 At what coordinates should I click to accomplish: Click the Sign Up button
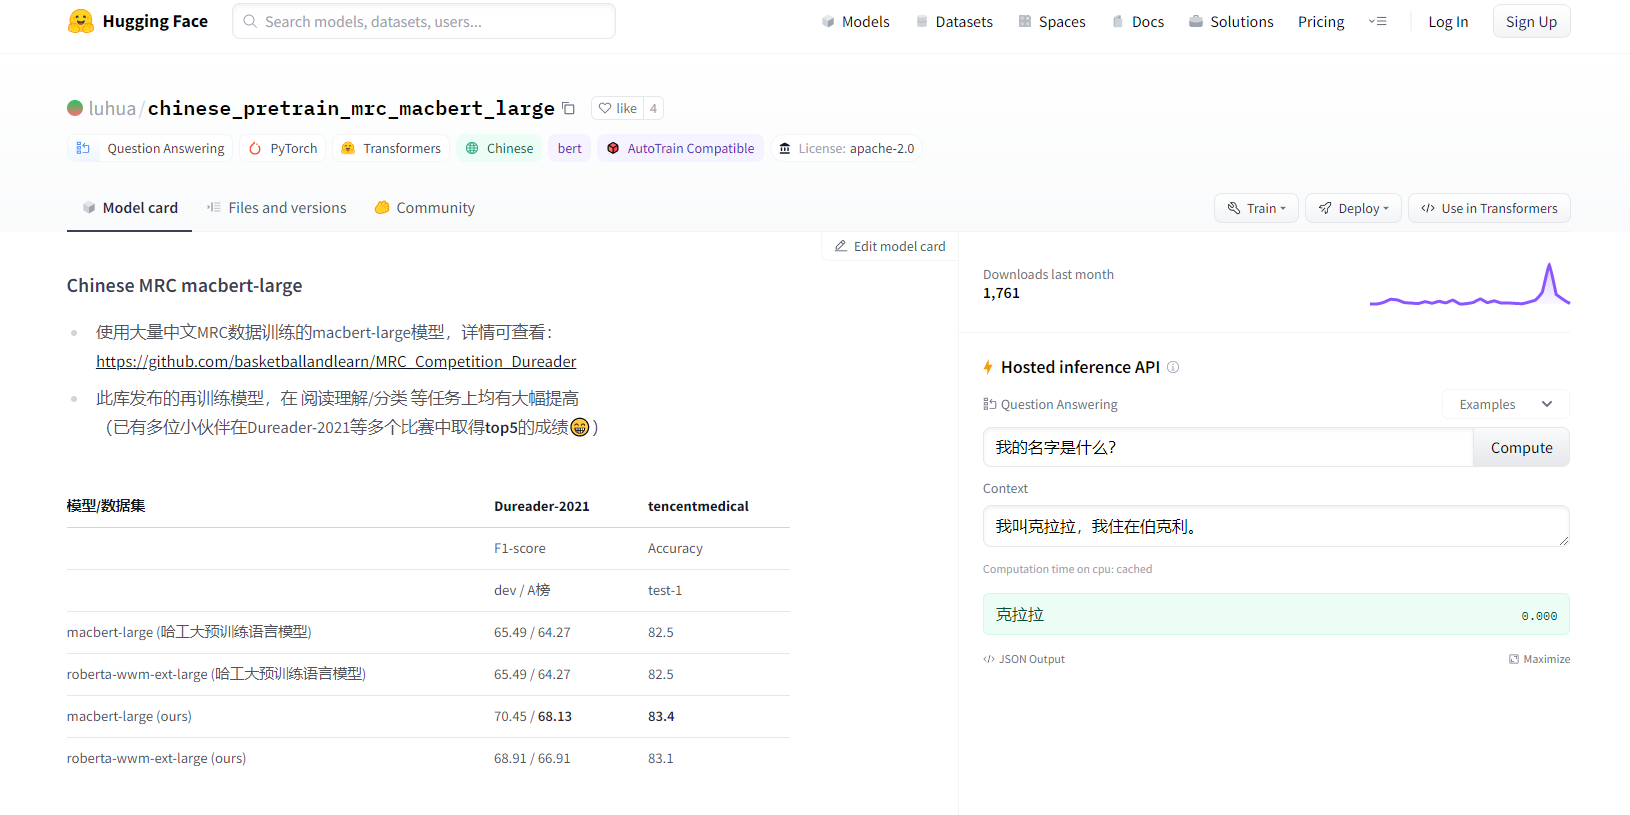tap(1531, 21)
